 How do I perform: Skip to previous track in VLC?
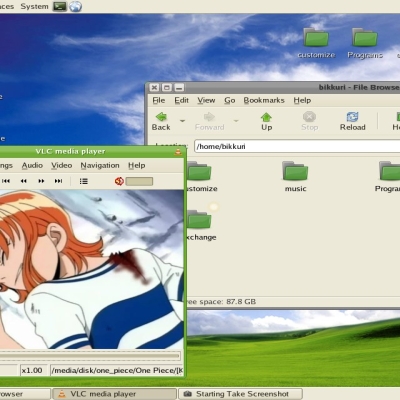click(6, 181)
